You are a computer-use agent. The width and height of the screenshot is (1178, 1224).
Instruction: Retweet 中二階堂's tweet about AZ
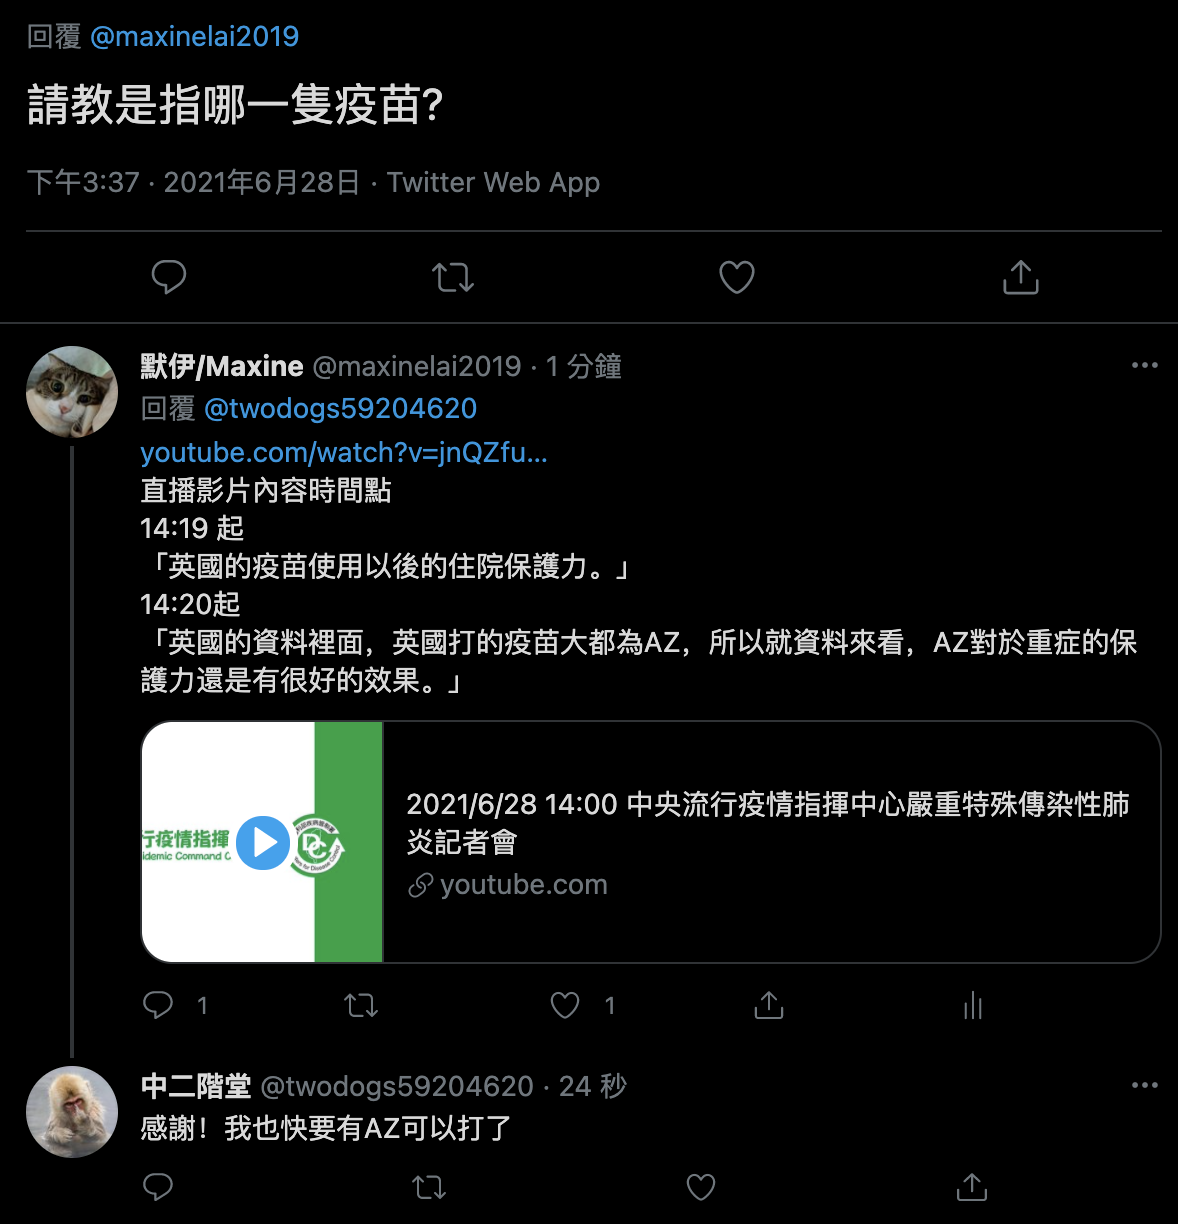(x=429, y=1187)
